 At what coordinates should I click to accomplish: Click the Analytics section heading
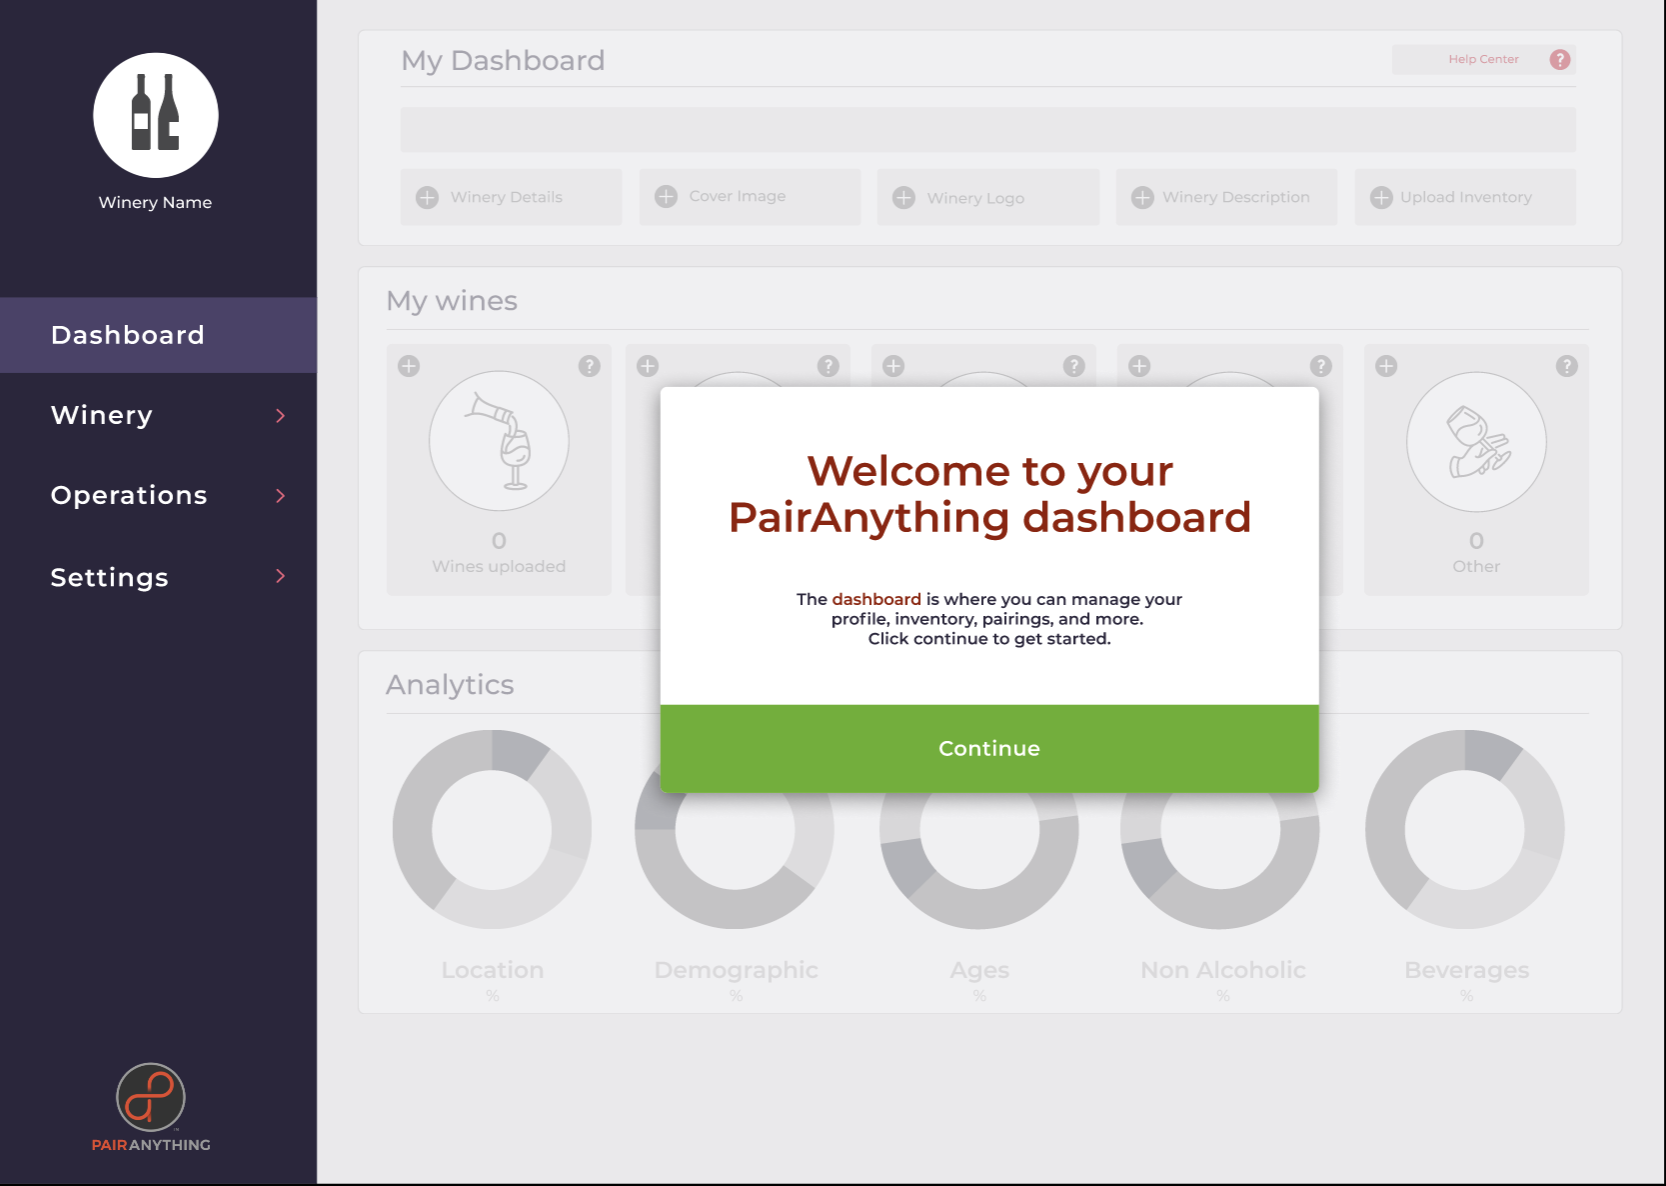click(450, 685)
